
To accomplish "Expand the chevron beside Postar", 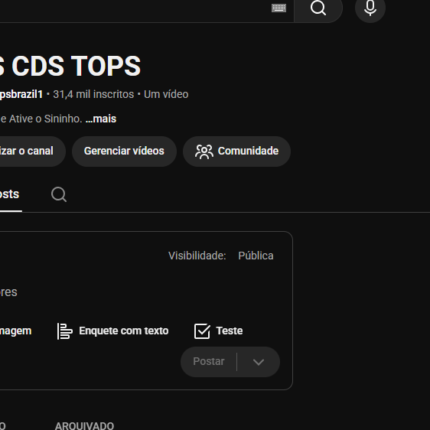I will [258, 362].
